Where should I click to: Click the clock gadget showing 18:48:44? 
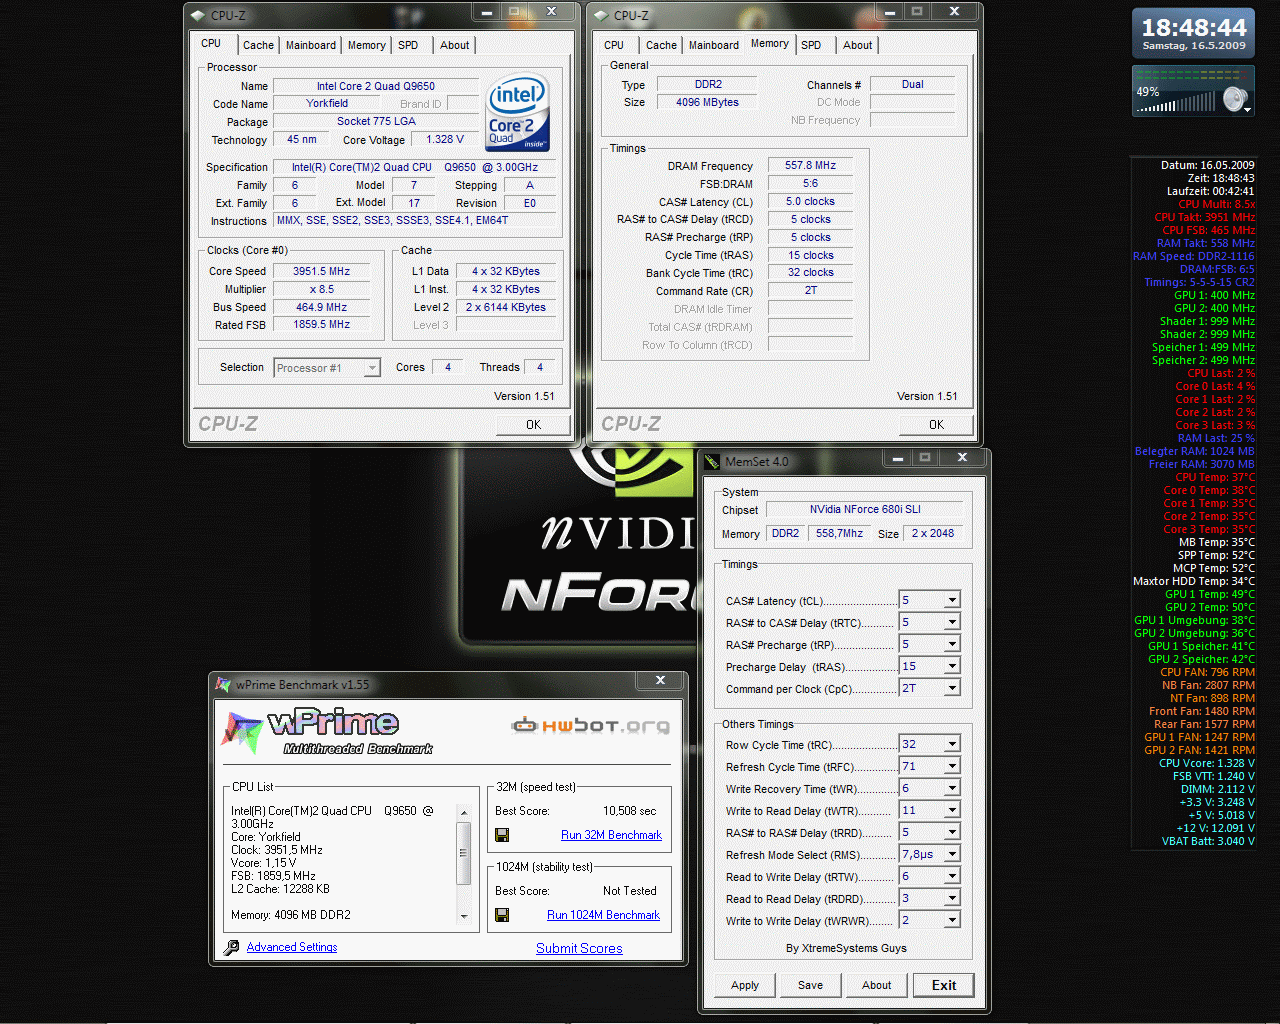[x=1193, y=33]
